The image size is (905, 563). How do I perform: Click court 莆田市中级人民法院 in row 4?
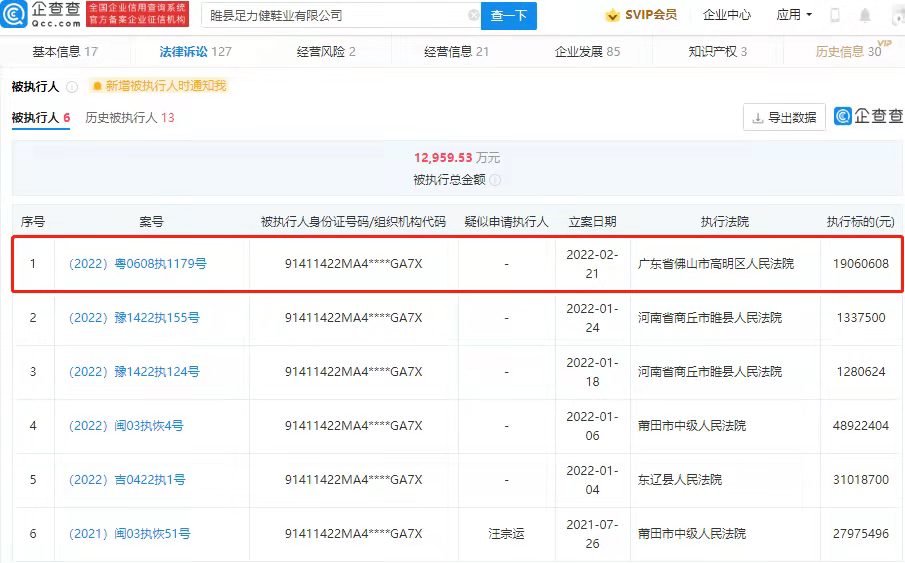(x=691, y=426)
